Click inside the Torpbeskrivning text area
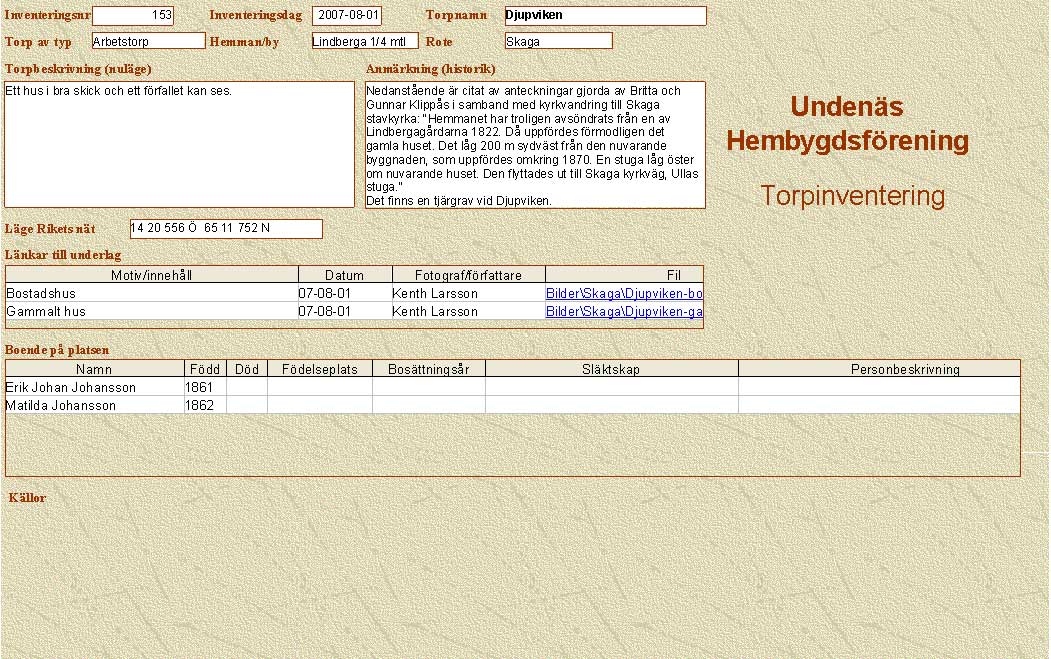The width and height of the screenshot is (1051, 659). point(180,144)
